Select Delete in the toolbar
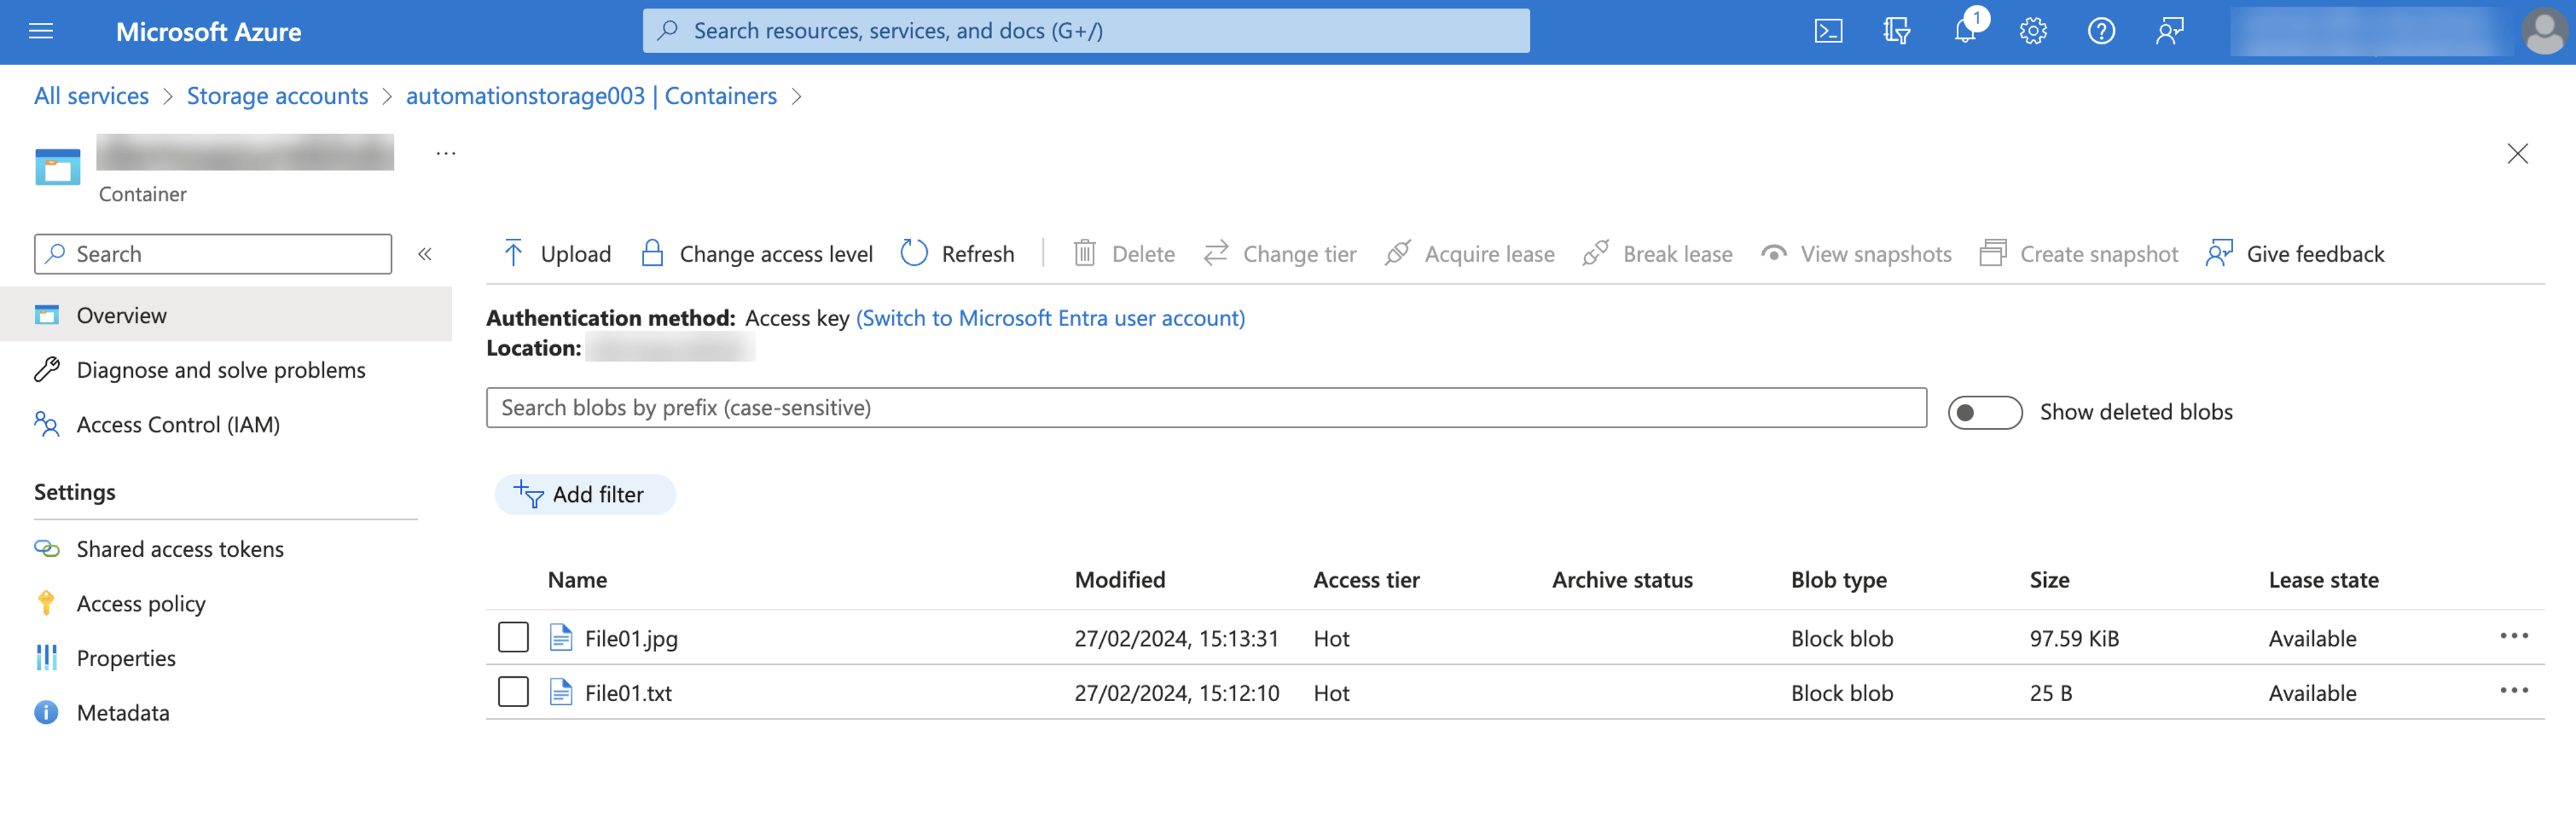Screen dimensions: 2576x840 tap(1124, 254)
